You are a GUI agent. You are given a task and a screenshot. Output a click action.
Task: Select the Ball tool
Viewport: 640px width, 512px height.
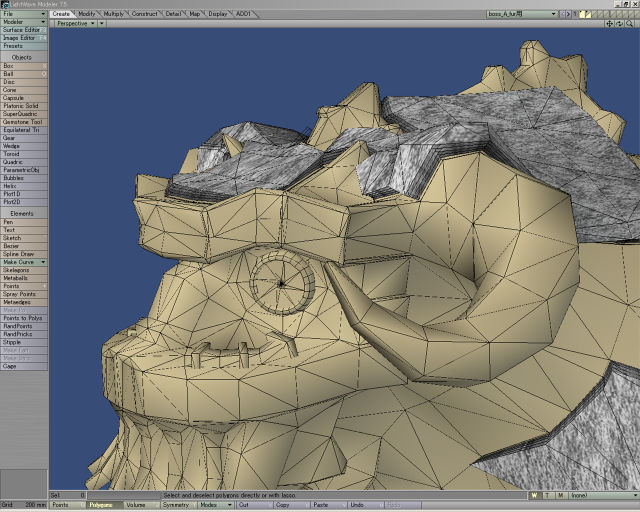pyautogui.click(x=24, y=74)
